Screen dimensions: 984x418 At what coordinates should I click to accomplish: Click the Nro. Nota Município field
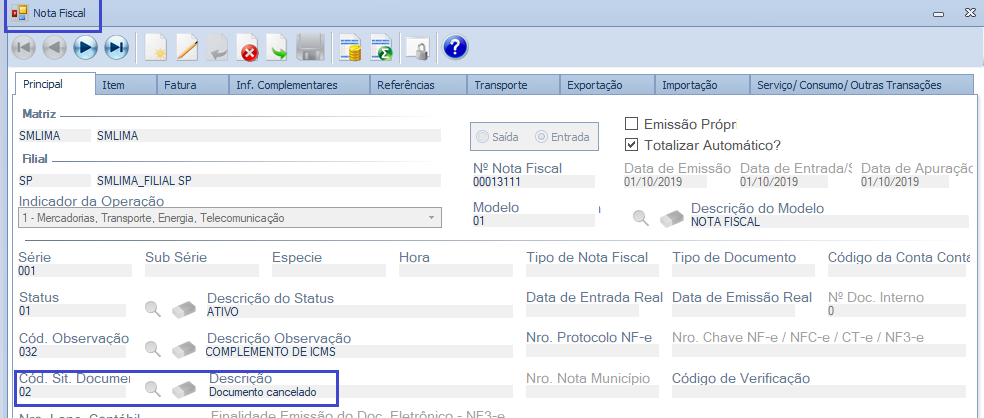click(x=592, y=391)
